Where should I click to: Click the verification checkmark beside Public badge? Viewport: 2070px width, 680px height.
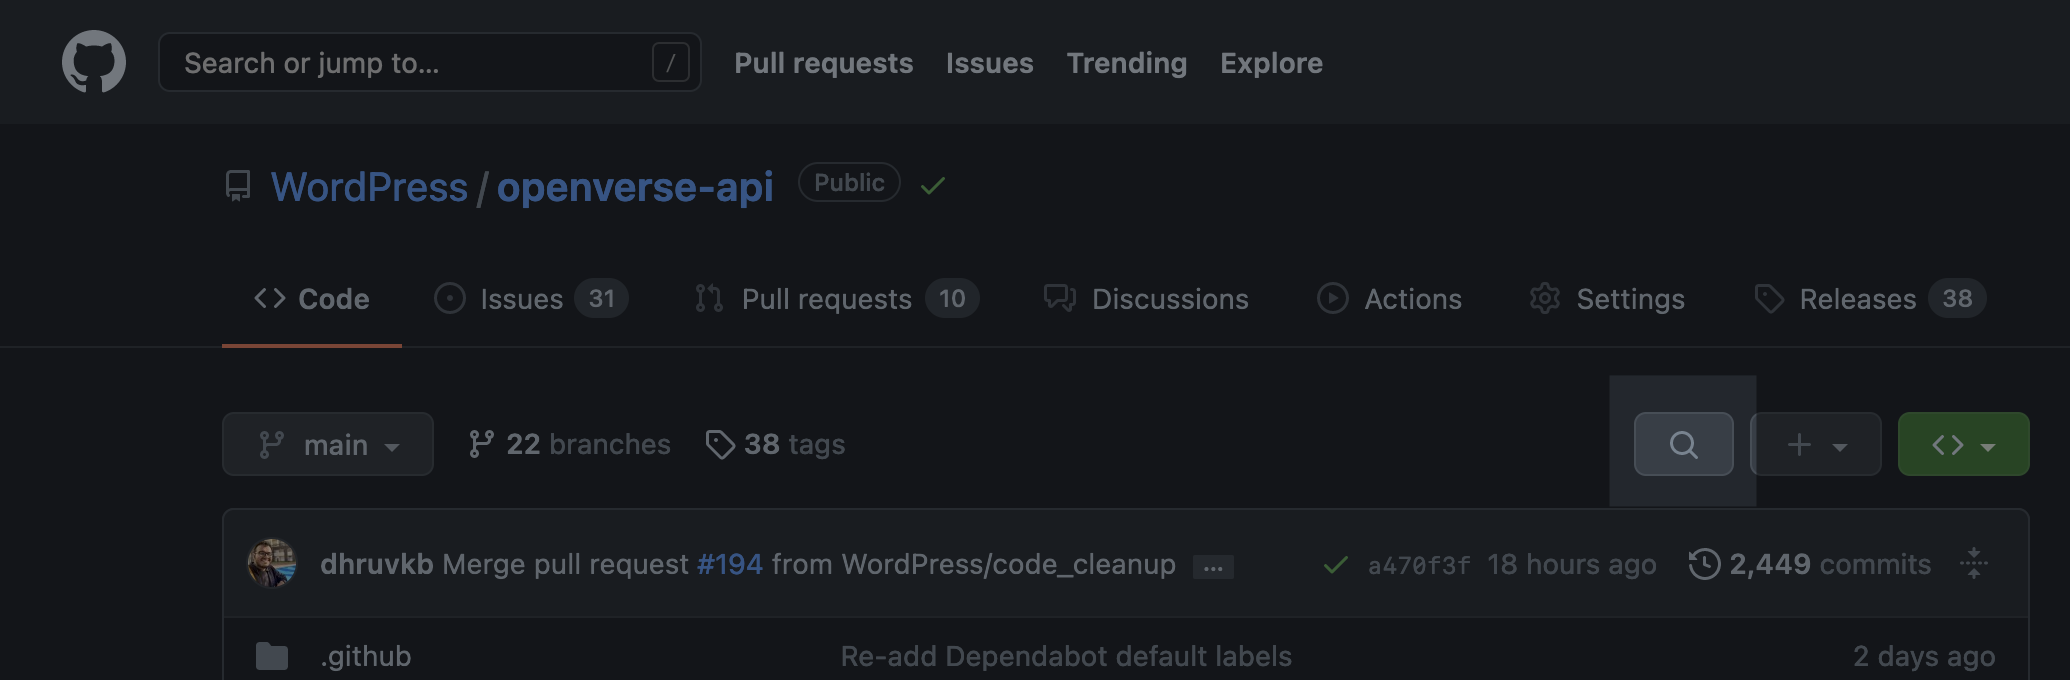click(932, 184)
